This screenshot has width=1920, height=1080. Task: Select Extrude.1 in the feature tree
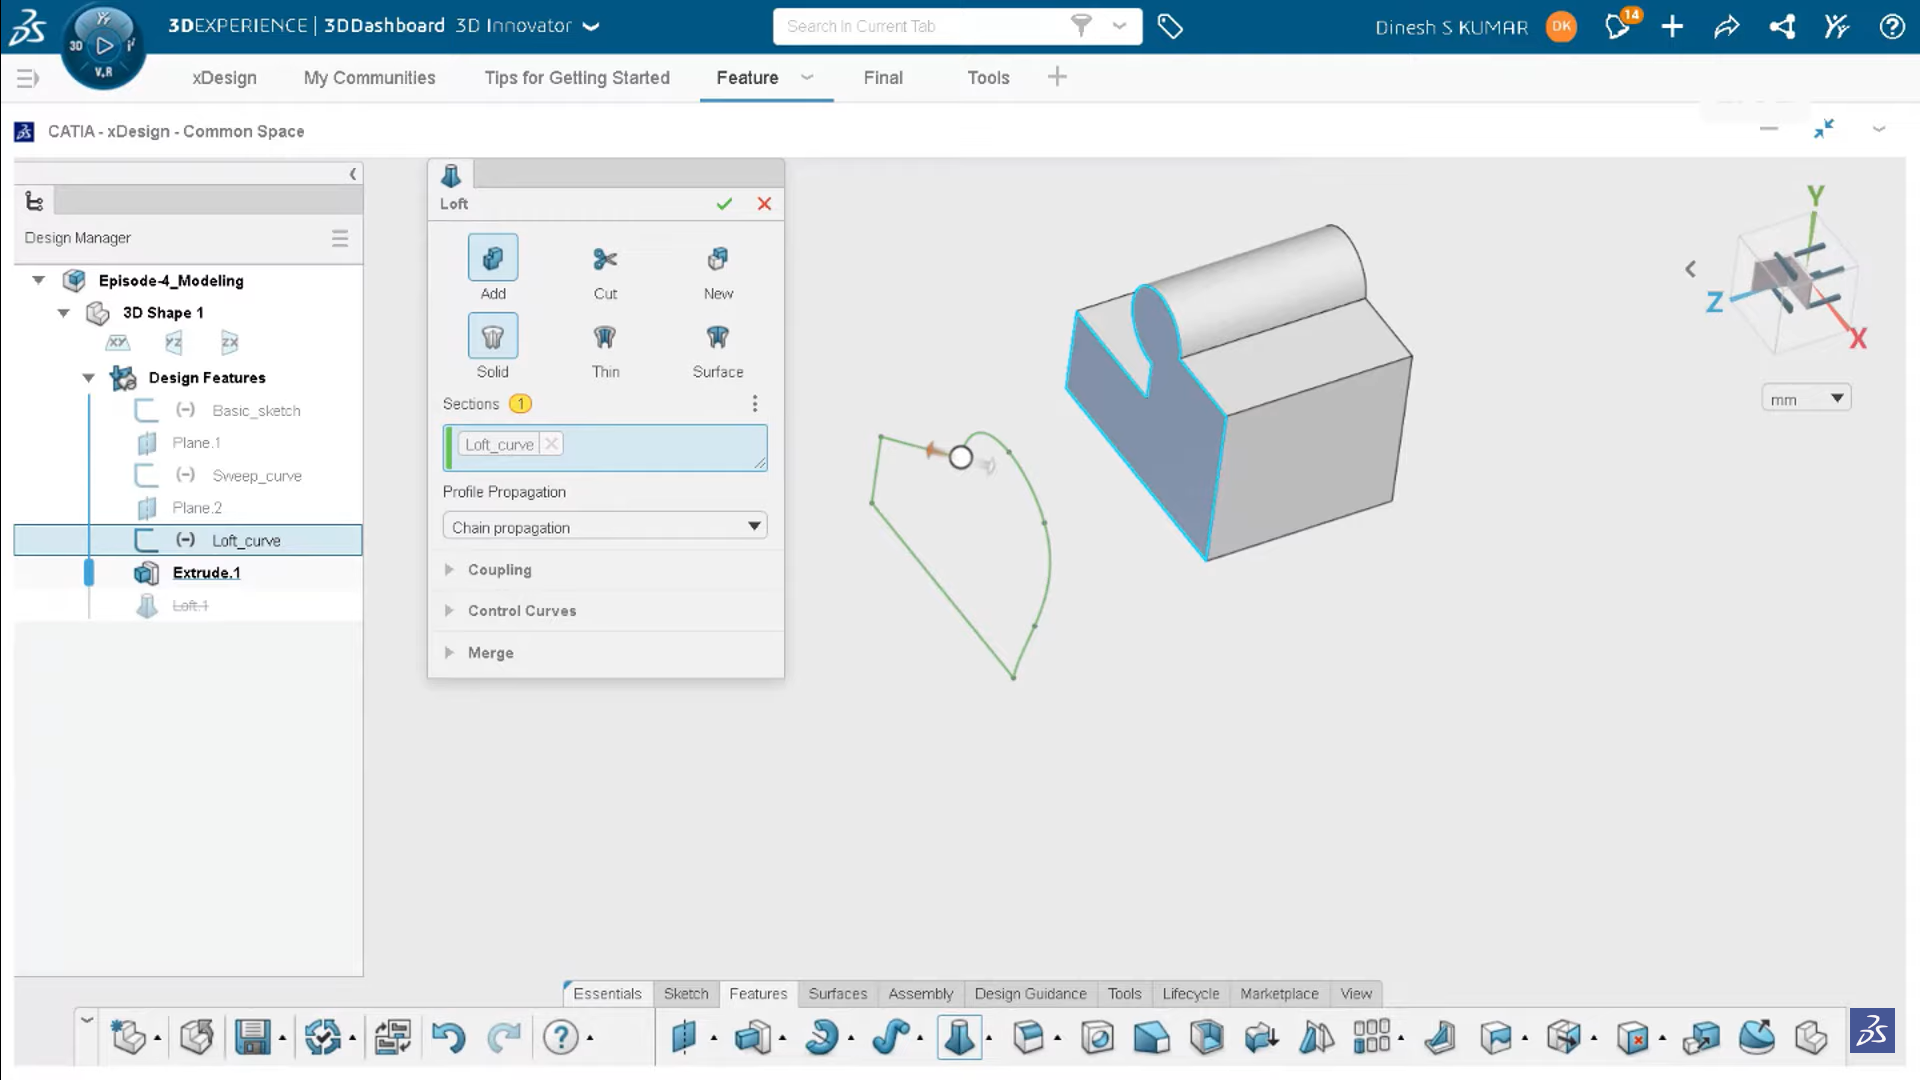coord(206,573)
